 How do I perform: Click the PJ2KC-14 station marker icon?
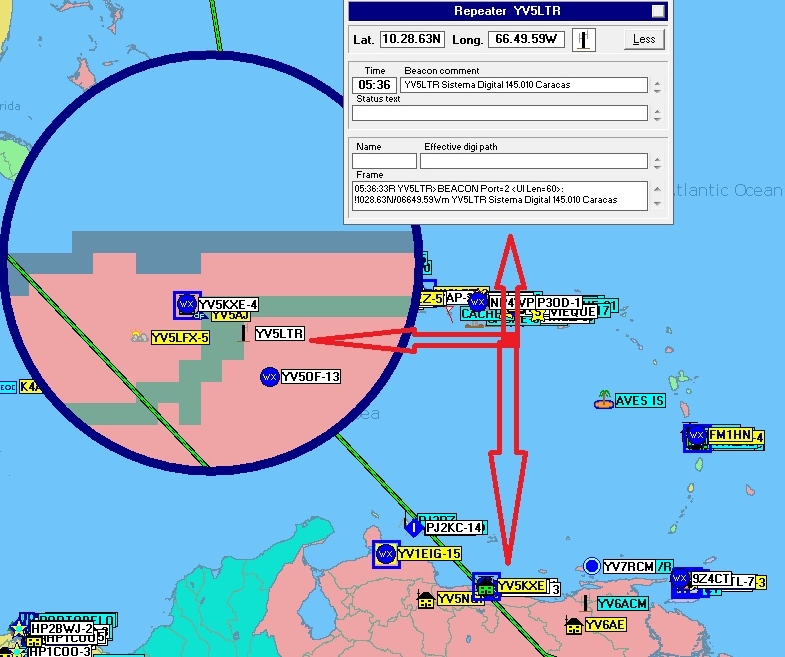[414, 527]
